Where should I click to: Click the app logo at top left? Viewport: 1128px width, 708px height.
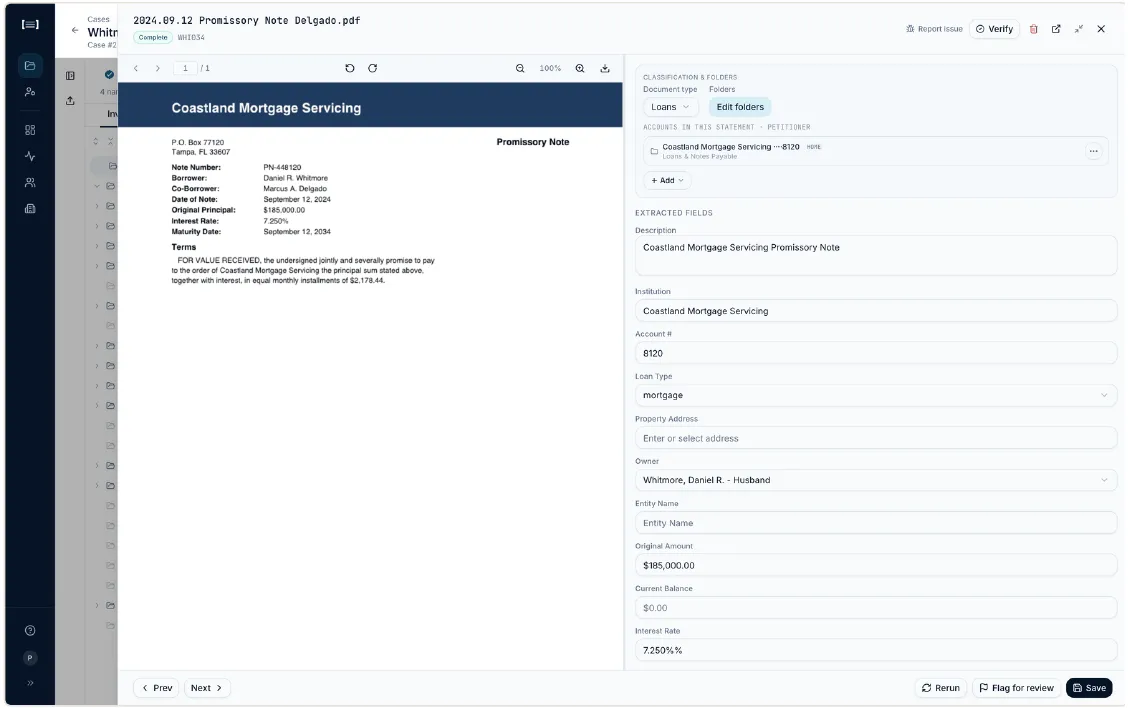click(x=29, y=24)
